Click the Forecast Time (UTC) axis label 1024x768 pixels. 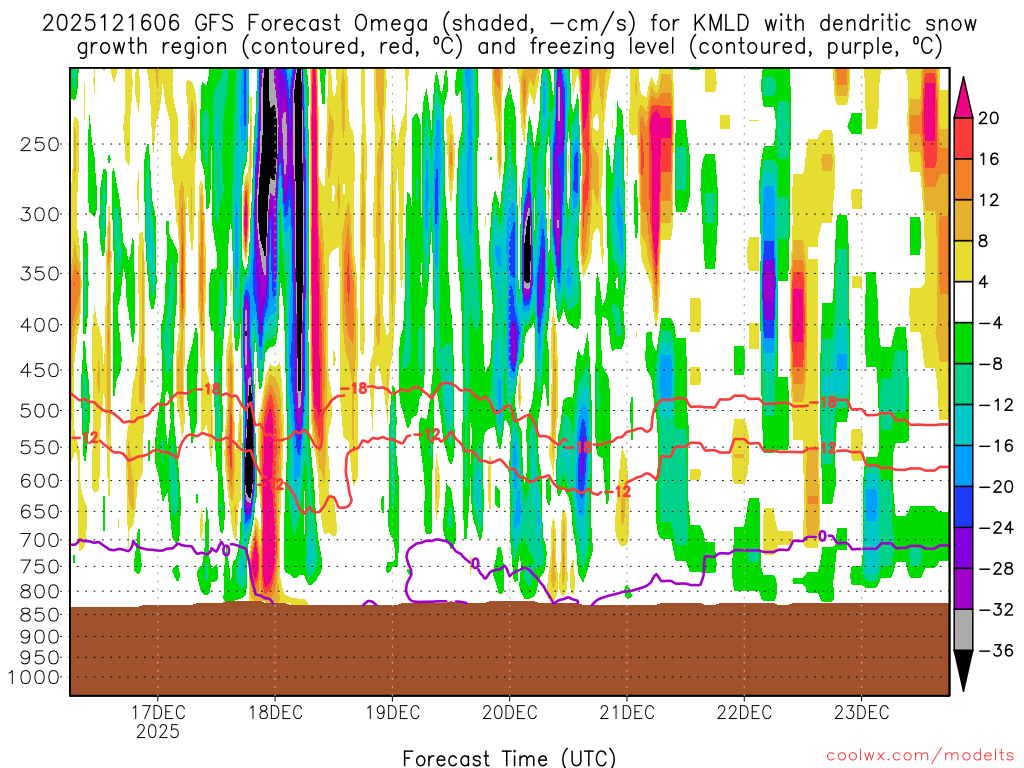coord(509,758)
